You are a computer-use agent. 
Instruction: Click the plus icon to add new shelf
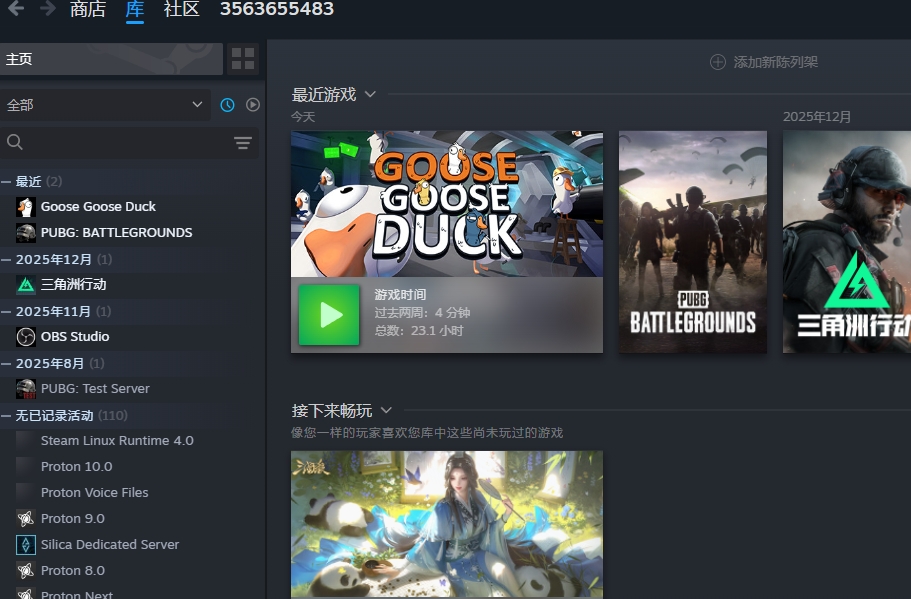717,62
